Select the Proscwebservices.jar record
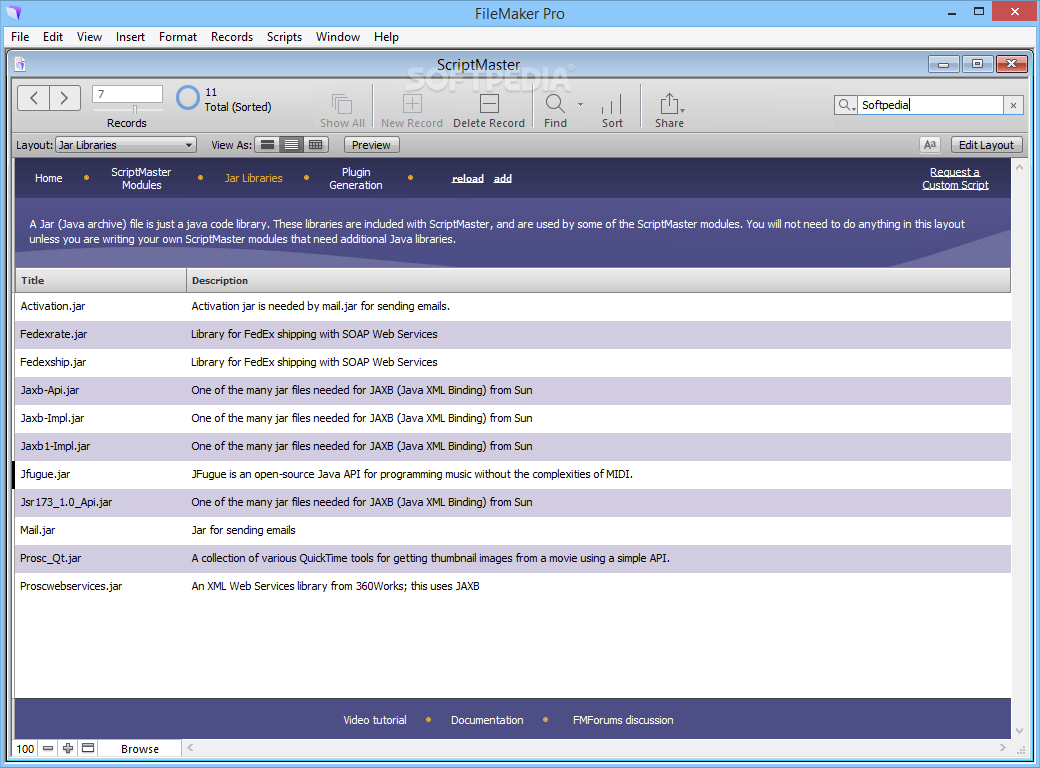 point(513,586)
